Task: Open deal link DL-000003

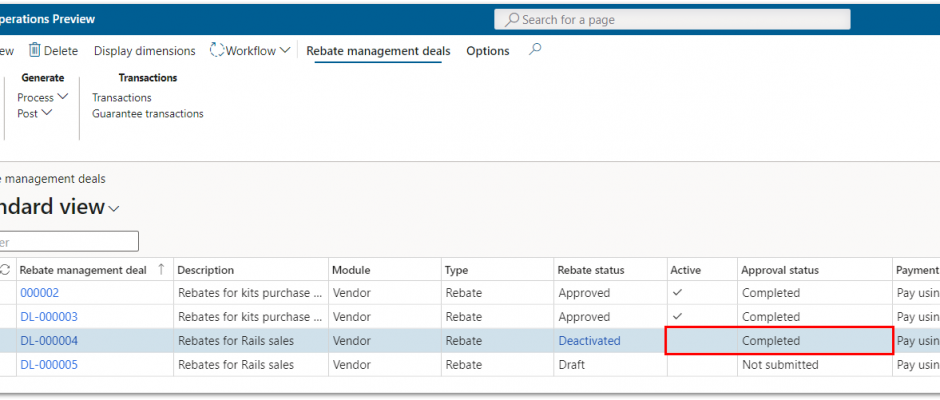Action: click(x=49, y=317)
